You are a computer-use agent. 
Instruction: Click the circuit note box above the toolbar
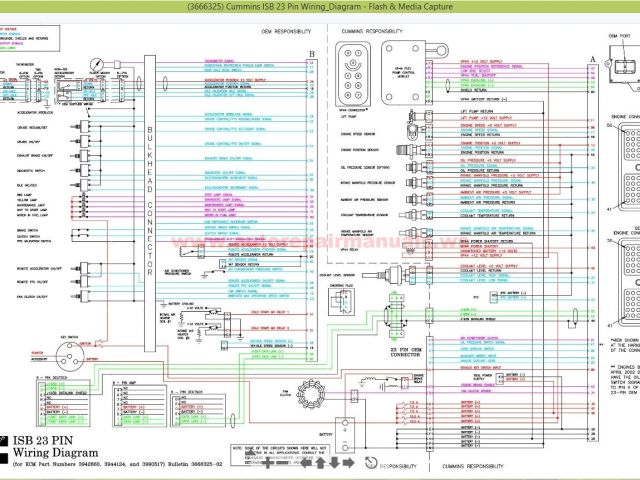(x=302, y=438)
